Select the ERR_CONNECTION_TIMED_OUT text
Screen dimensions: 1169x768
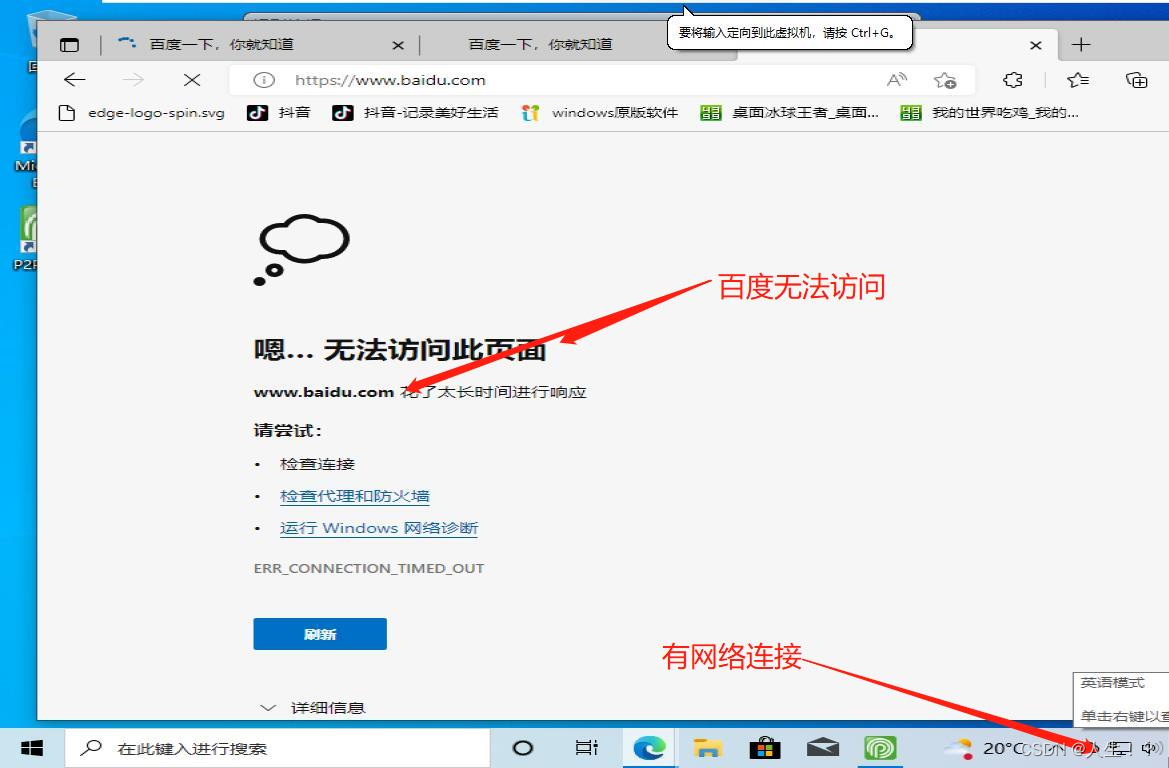[369, 568]
